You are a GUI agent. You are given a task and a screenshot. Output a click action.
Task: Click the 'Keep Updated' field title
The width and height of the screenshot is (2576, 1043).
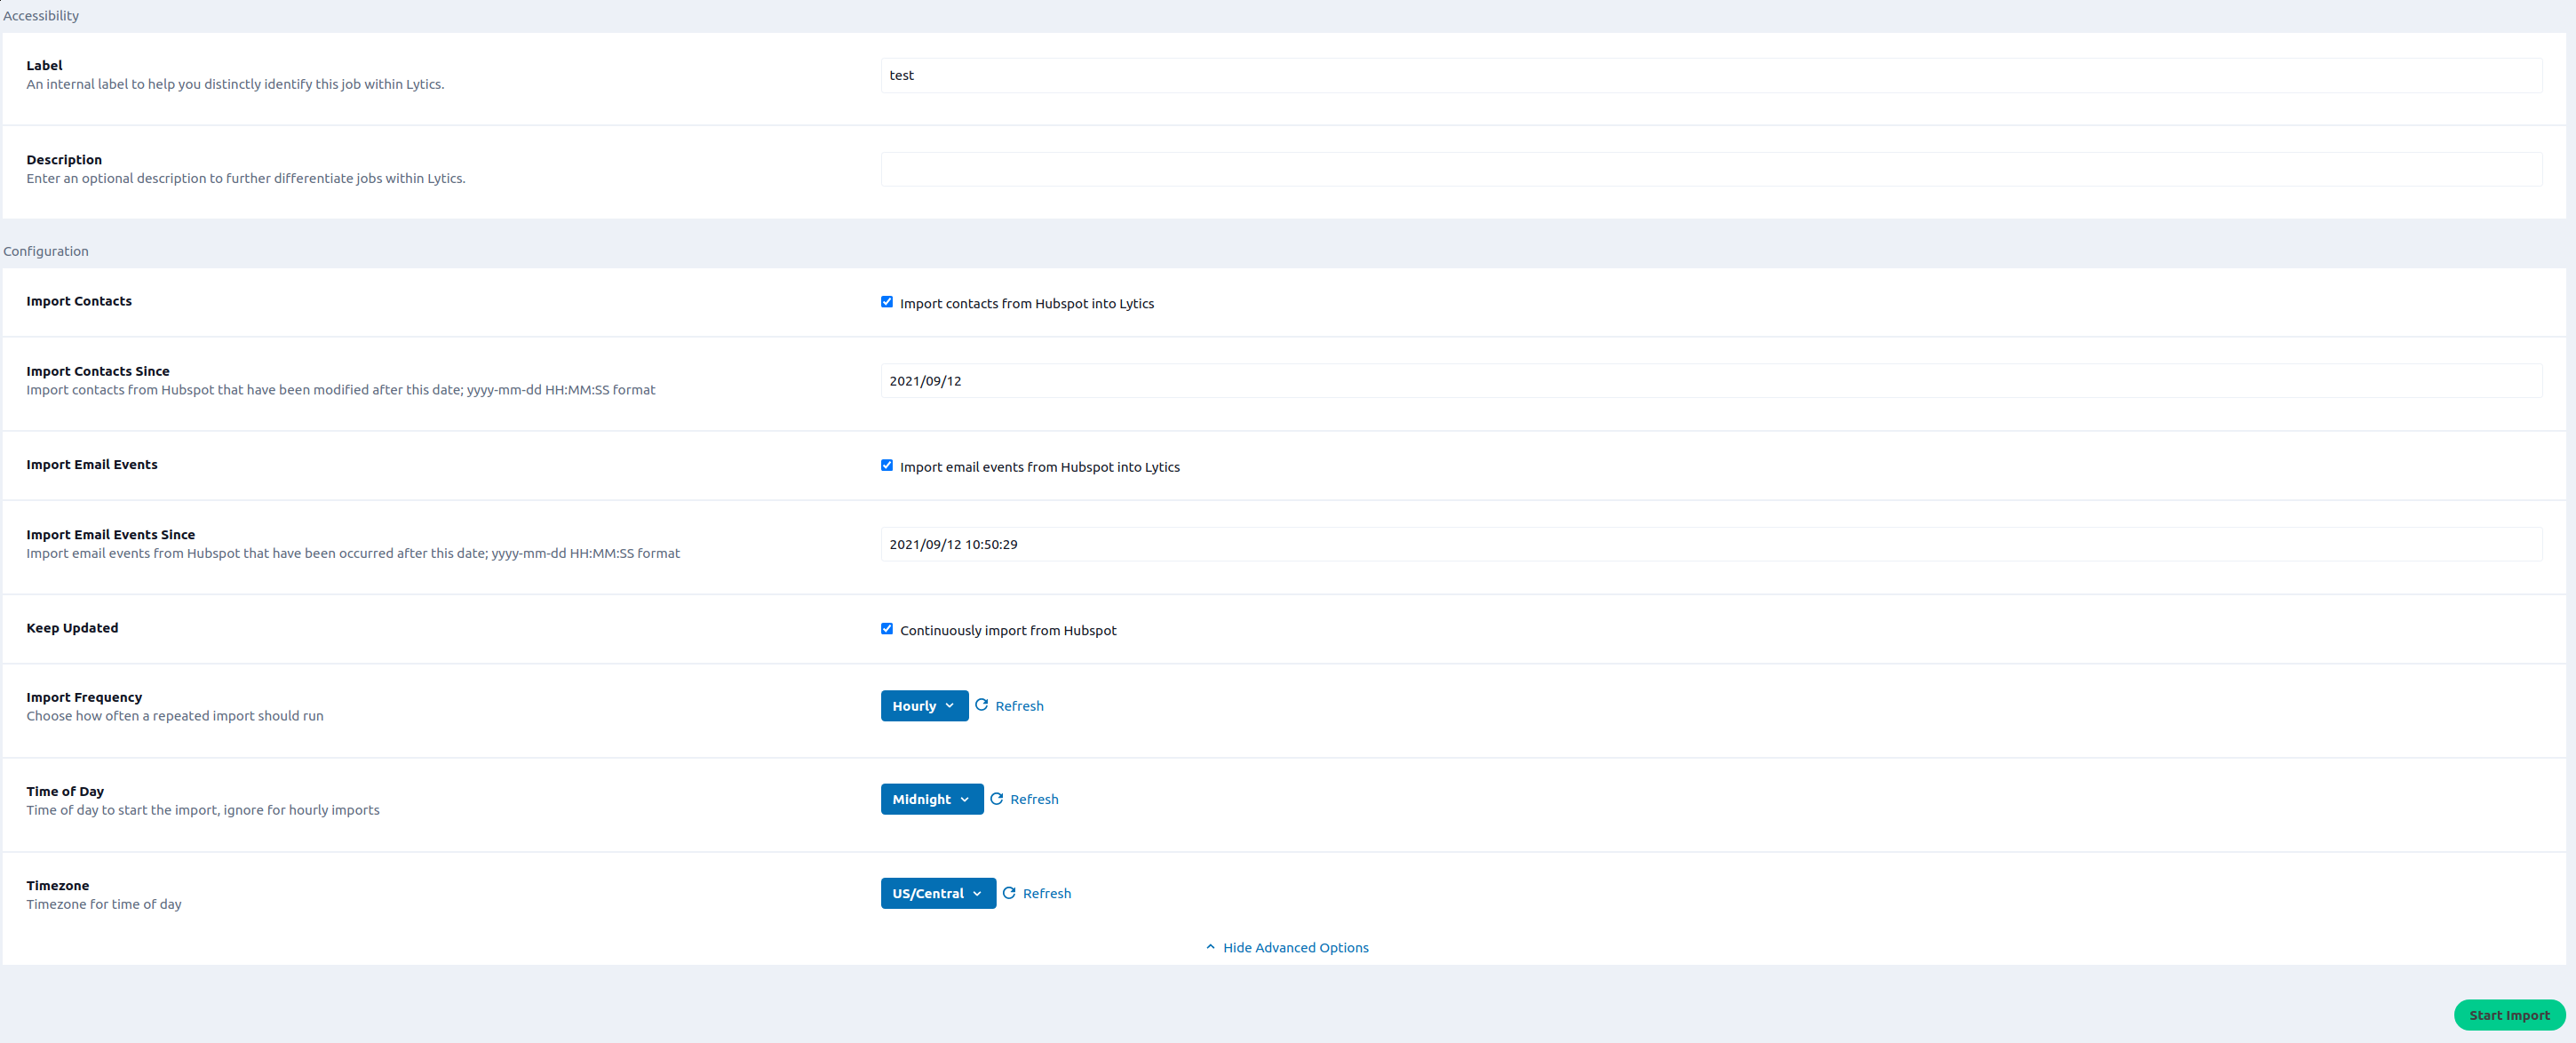(72, 628)
